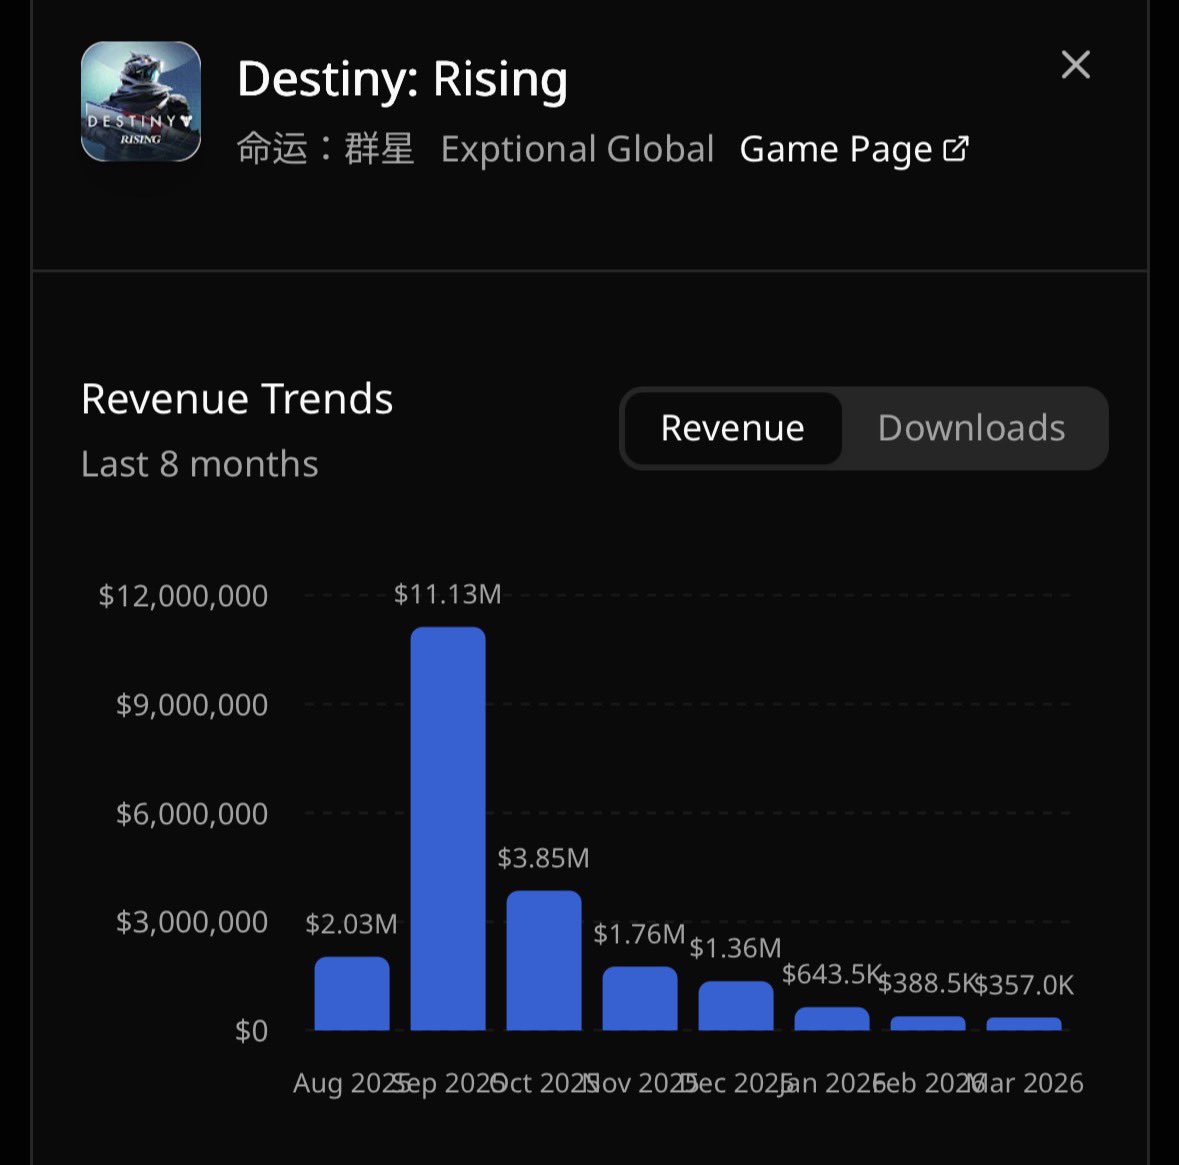Click the $388.5K value label
The height and width of the screenshot is (1165, 1179).
(x=928, y=983)
